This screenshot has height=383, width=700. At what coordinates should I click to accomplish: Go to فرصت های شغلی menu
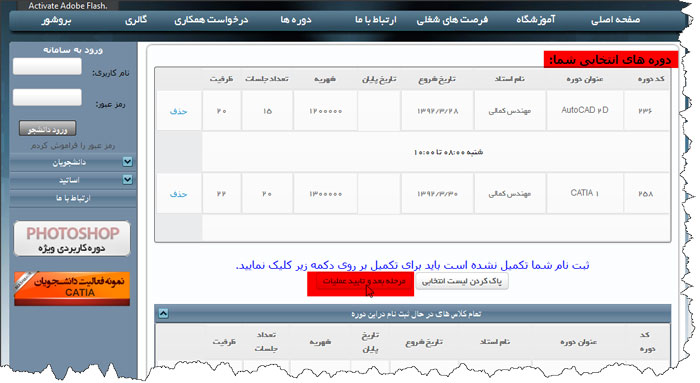point(452,20)
